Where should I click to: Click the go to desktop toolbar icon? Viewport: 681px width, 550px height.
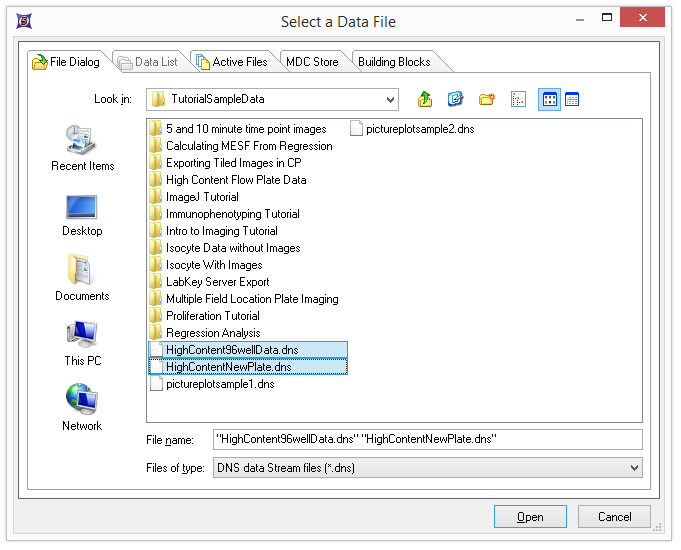pyautogui.click(x=456, y=99)
